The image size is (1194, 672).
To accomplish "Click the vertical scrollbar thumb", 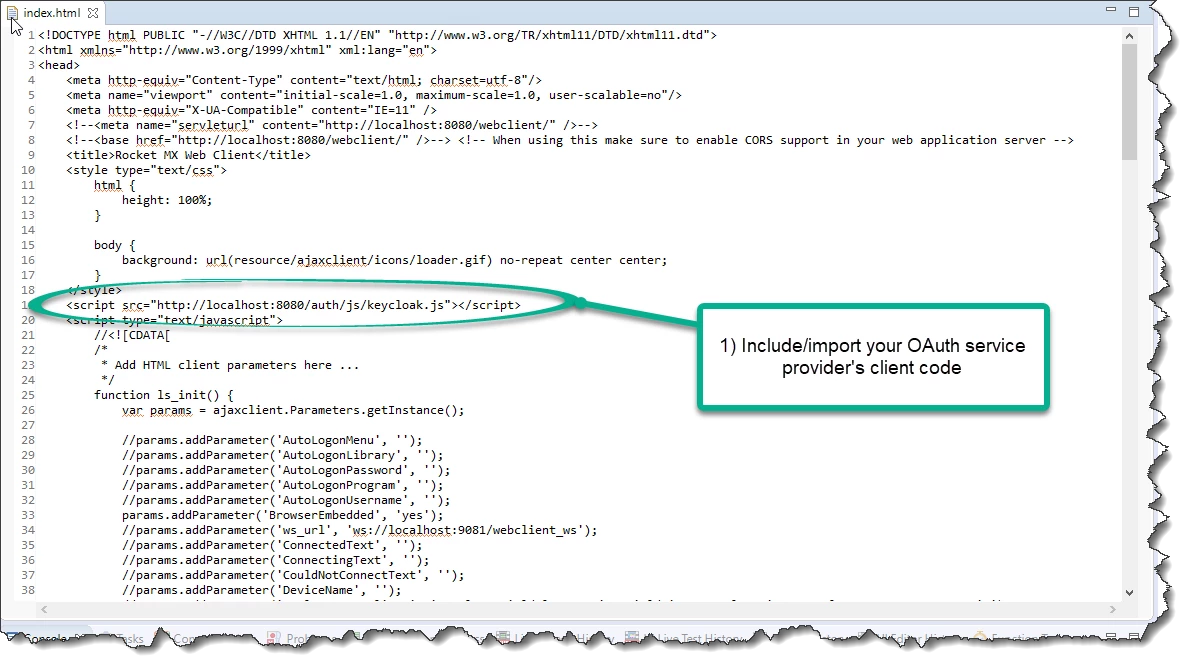I will (x=1129, y=101).
